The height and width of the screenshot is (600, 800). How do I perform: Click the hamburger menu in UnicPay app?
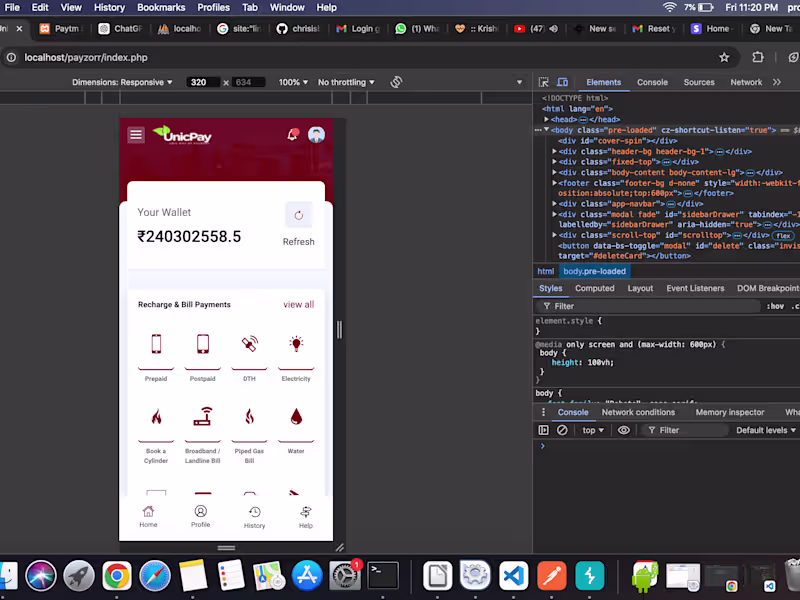coord(138,133)
